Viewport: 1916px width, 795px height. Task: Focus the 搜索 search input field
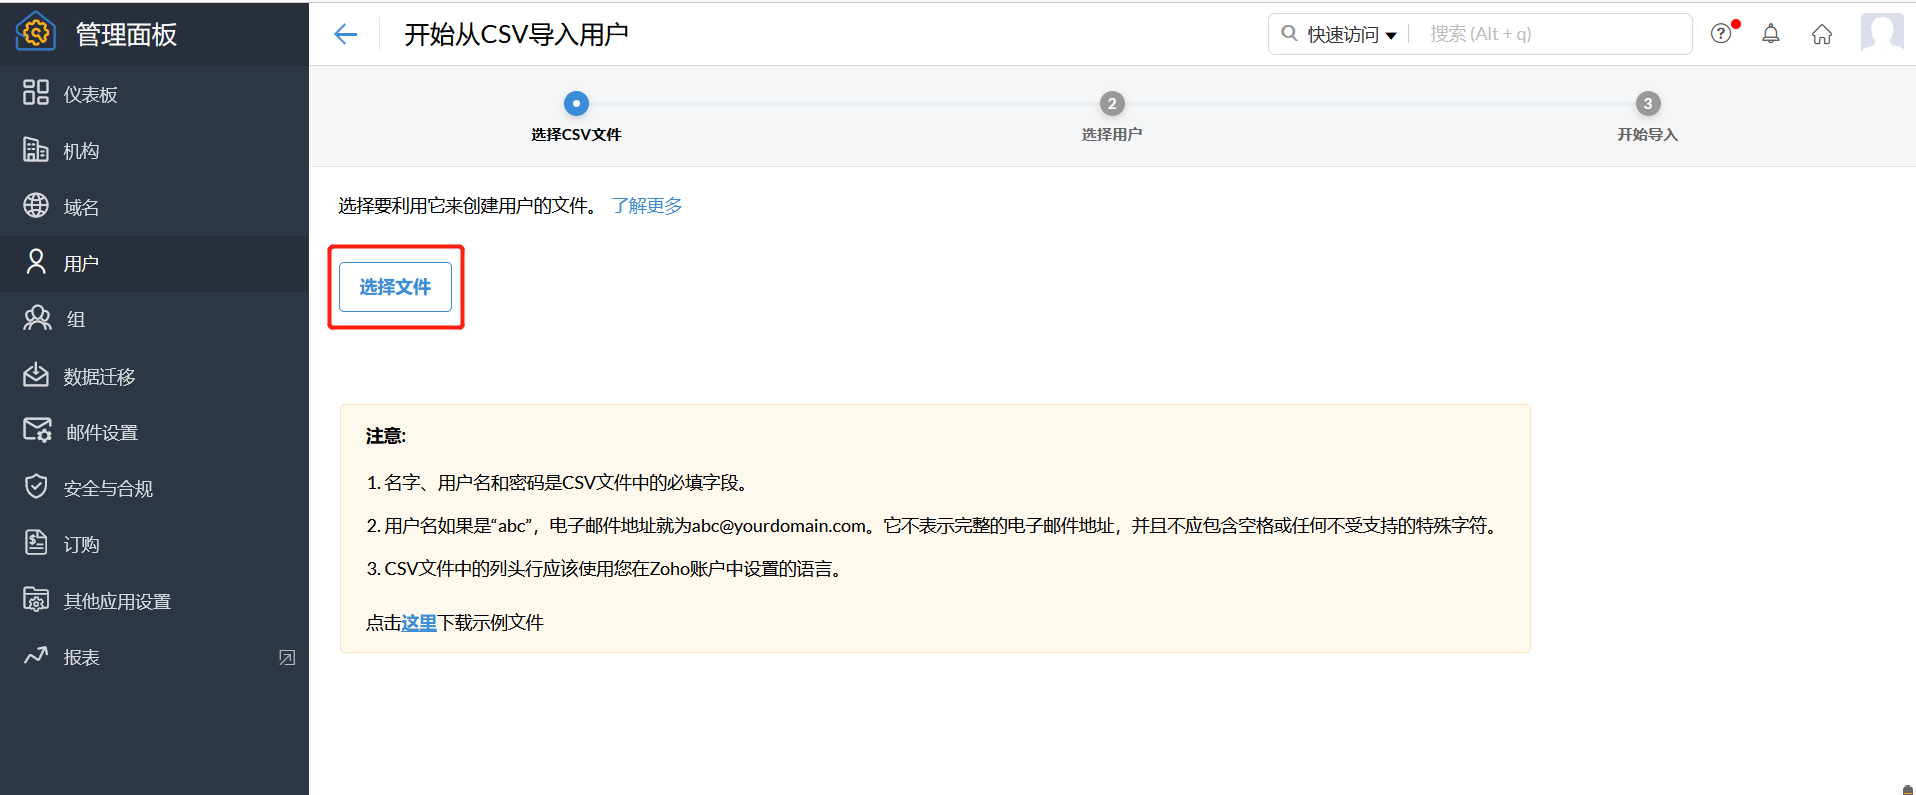(x=1550, y=35)
